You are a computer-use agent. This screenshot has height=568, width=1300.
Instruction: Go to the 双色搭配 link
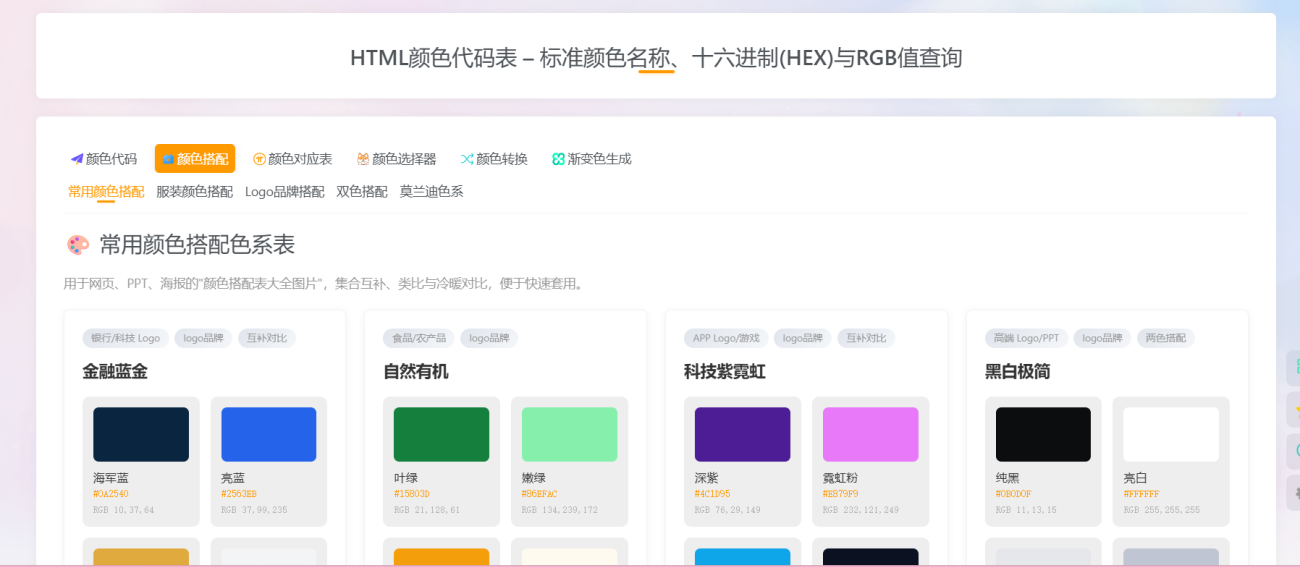362,191
